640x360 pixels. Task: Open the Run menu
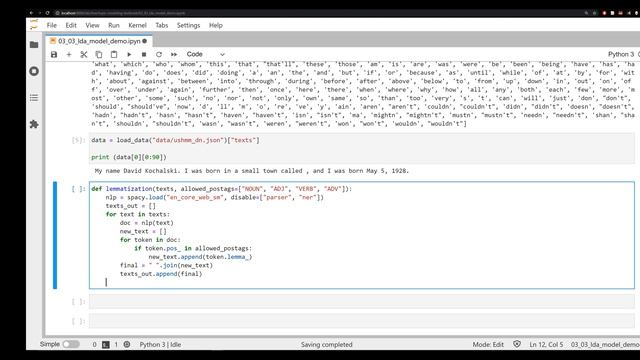click(x=114, y=25)
